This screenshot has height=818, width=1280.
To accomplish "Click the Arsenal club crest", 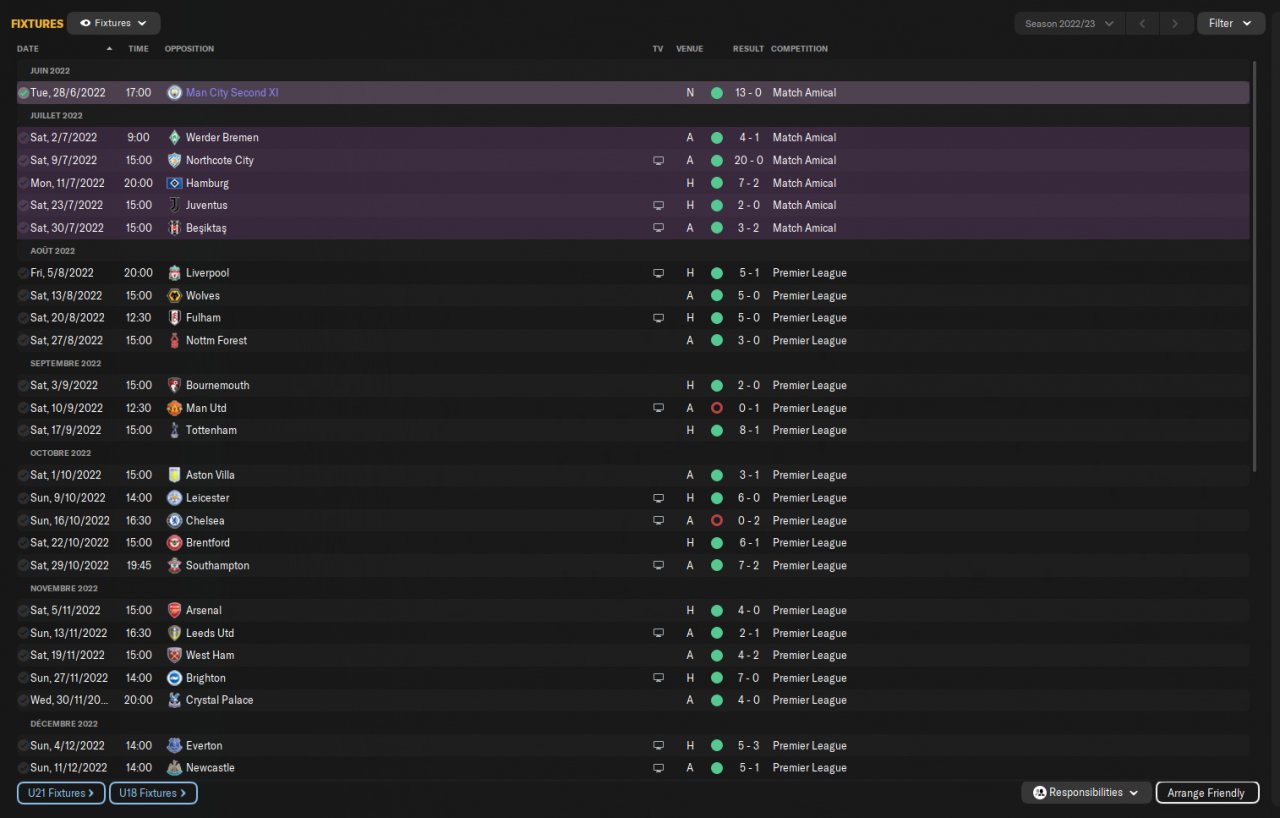I will [174, 610].
